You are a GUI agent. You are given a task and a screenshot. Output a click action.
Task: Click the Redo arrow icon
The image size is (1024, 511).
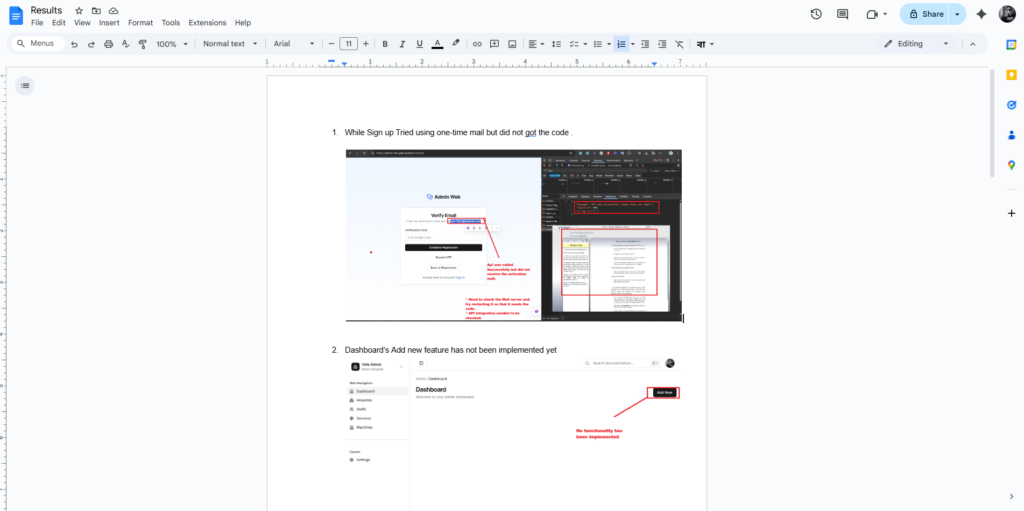(x=91, y=44)
